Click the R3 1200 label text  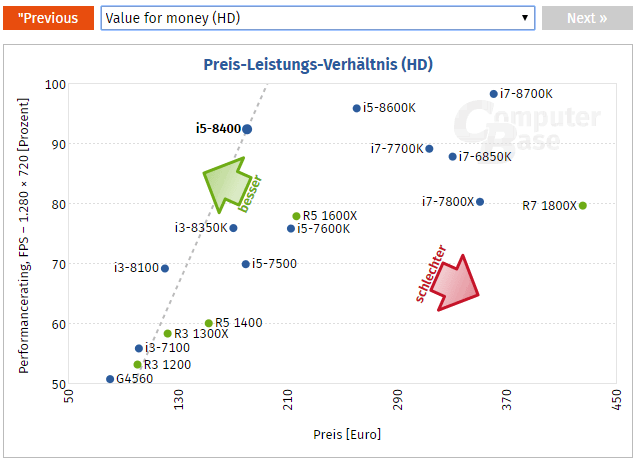167,365
